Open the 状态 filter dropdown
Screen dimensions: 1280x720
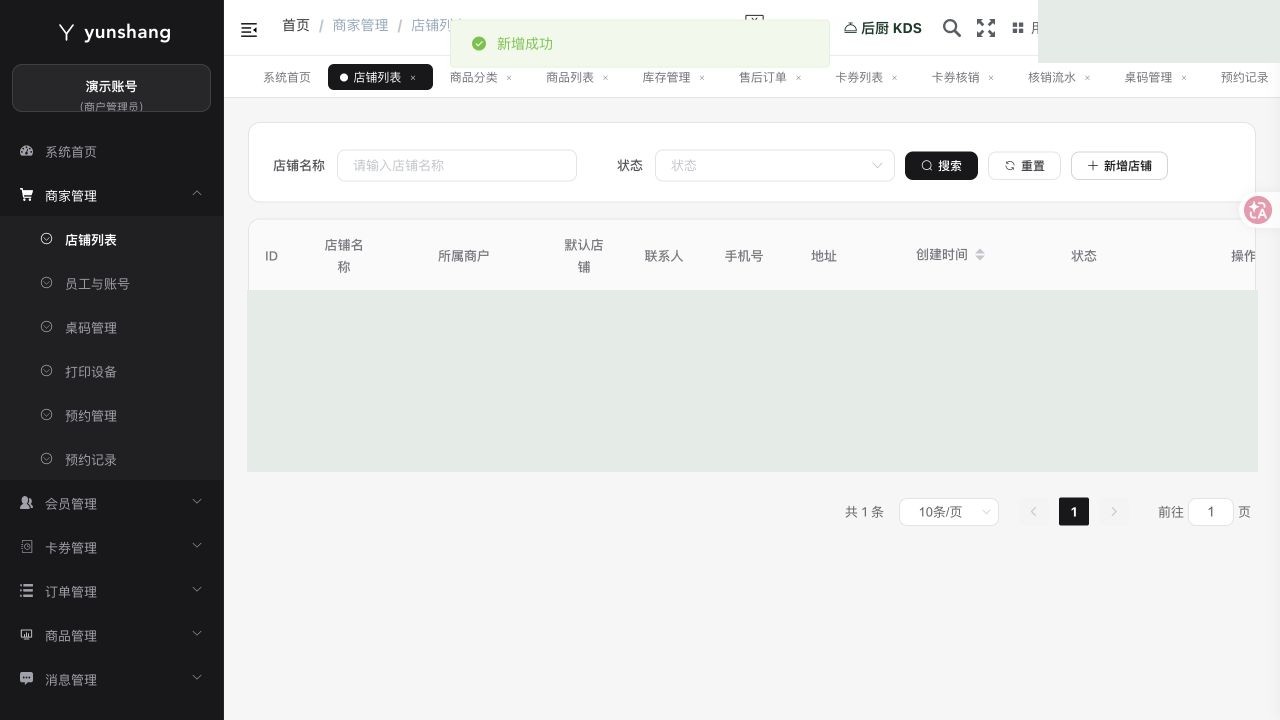(x=775, y=165)
